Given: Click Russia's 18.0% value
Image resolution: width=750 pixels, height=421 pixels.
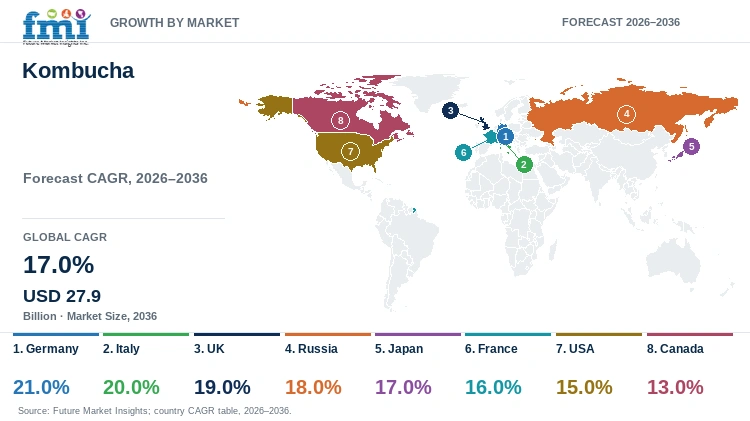Looking at the screenshot, I should [x=313, y=387].
